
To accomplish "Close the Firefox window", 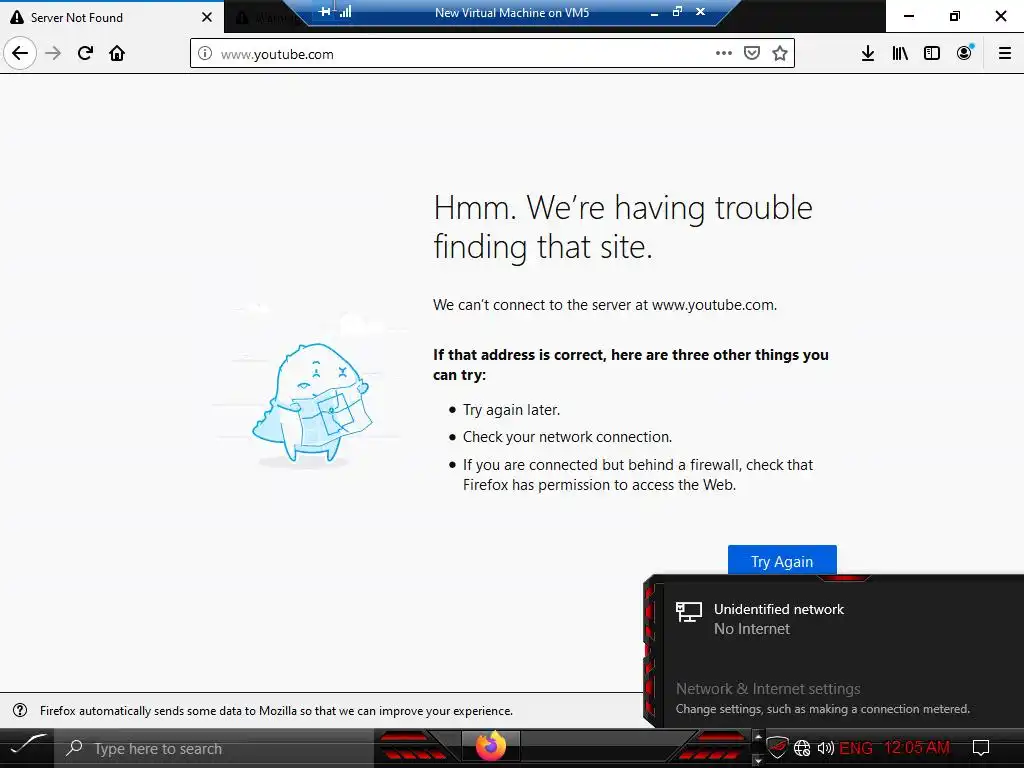I will point(1000,16).
